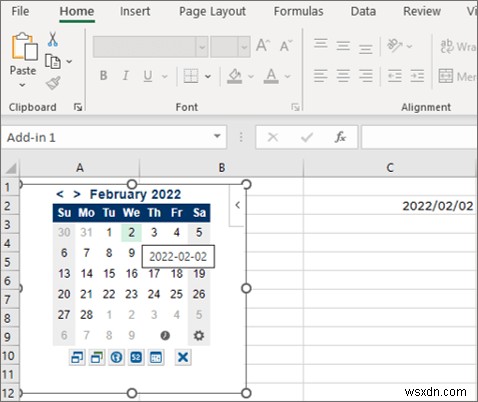Toggle Center alignment
The image size is (478, 402).
point(343,76)
